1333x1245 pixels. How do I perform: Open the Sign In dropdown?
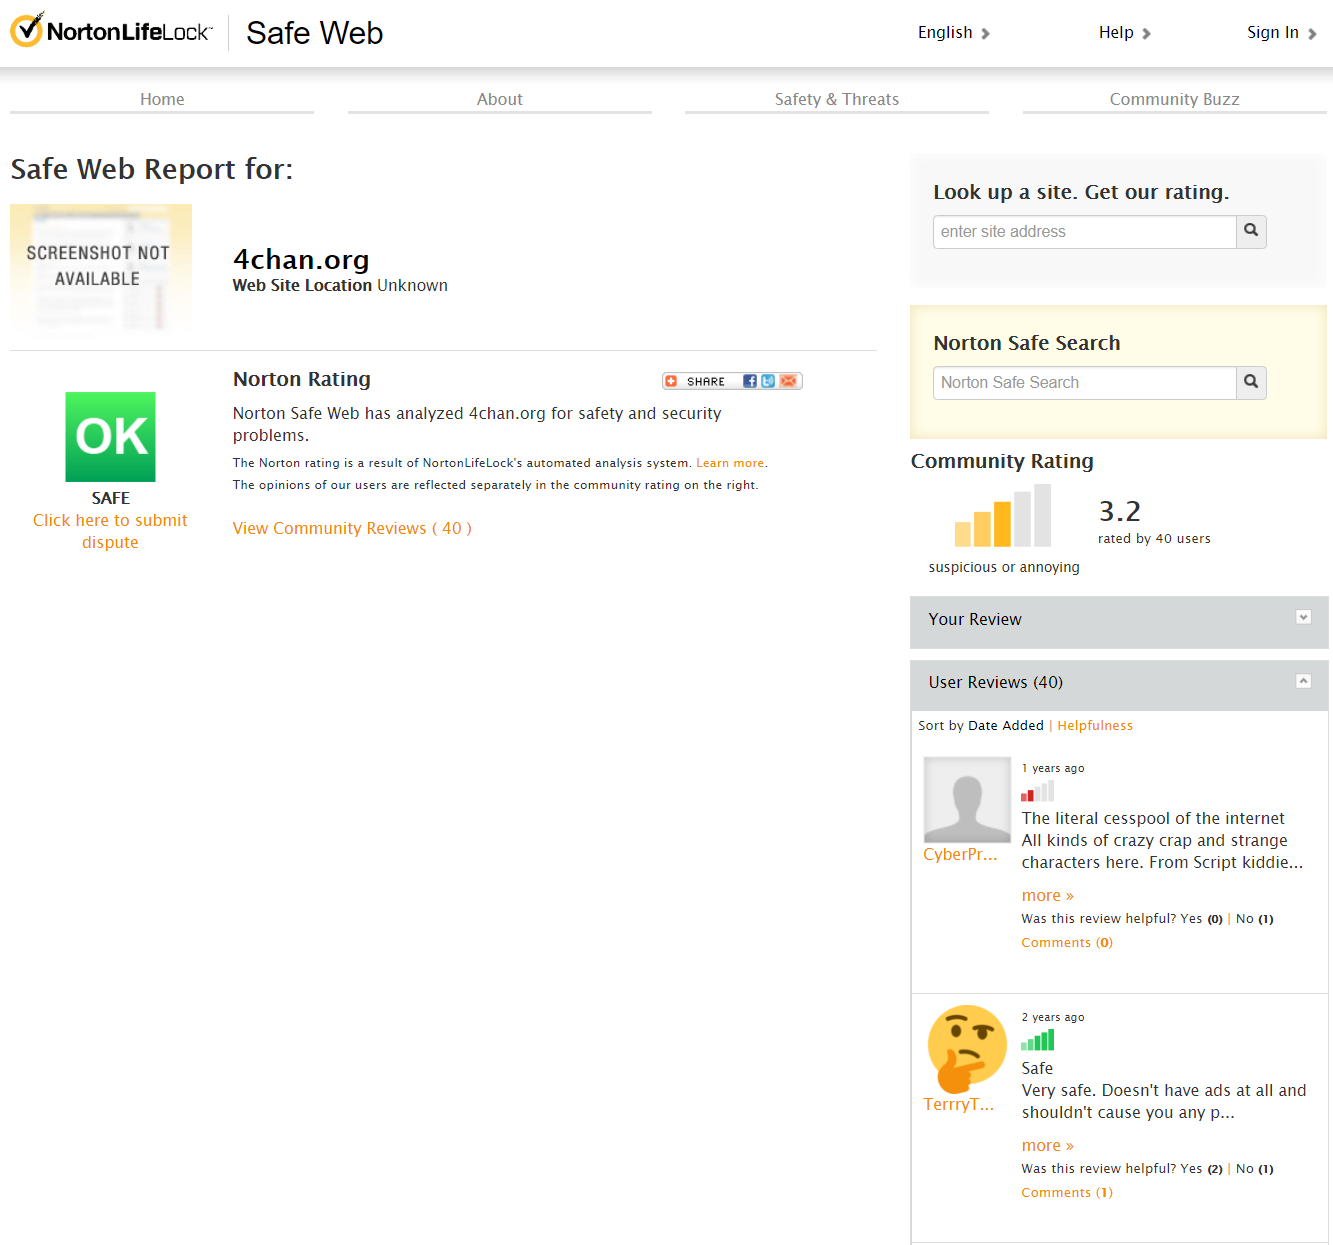[x=1282, y=33]
